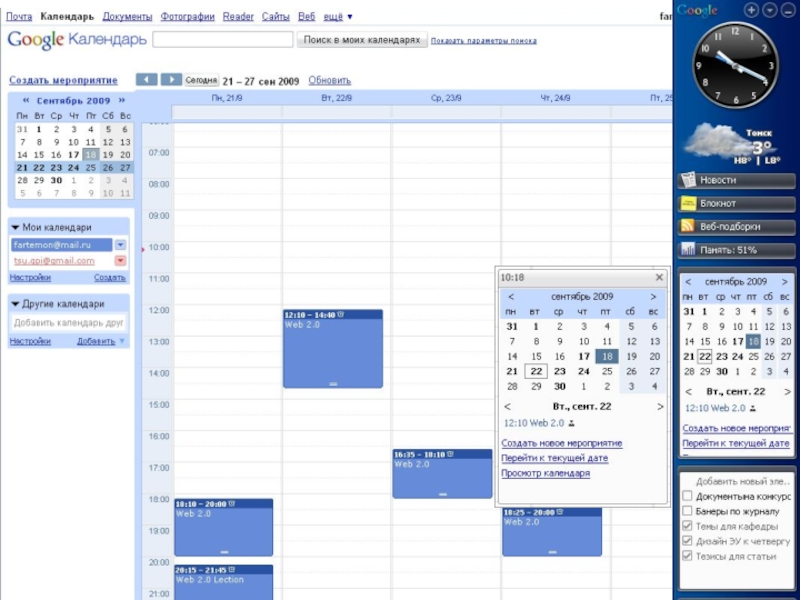Open the sidebar menu dropdown arrow icon
The image size is (800, 600).
click(x=769, y=10)
